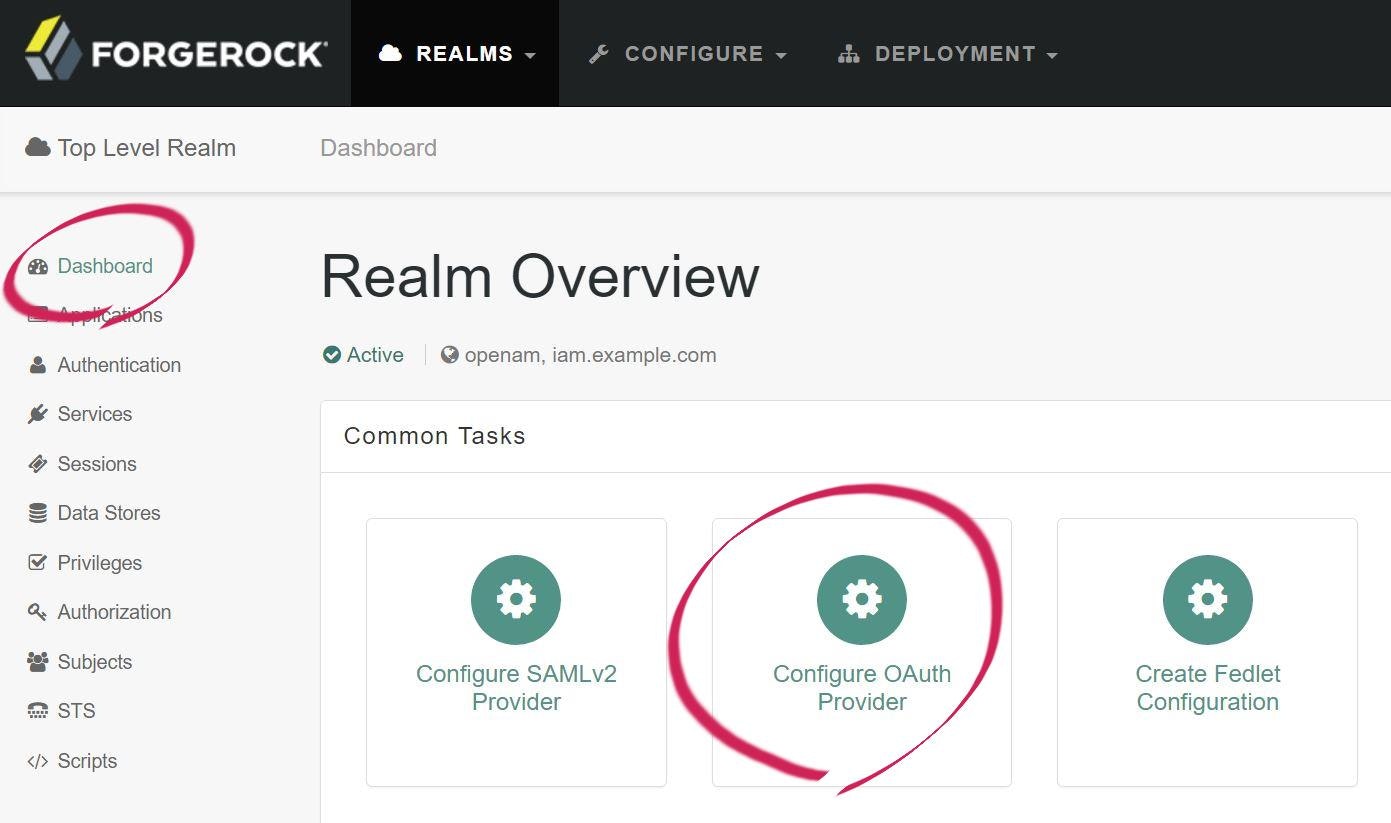Click the gear icon for Create Fedlet Configuration
This screenshot has height=823, width=1391.
(1208, 600)
